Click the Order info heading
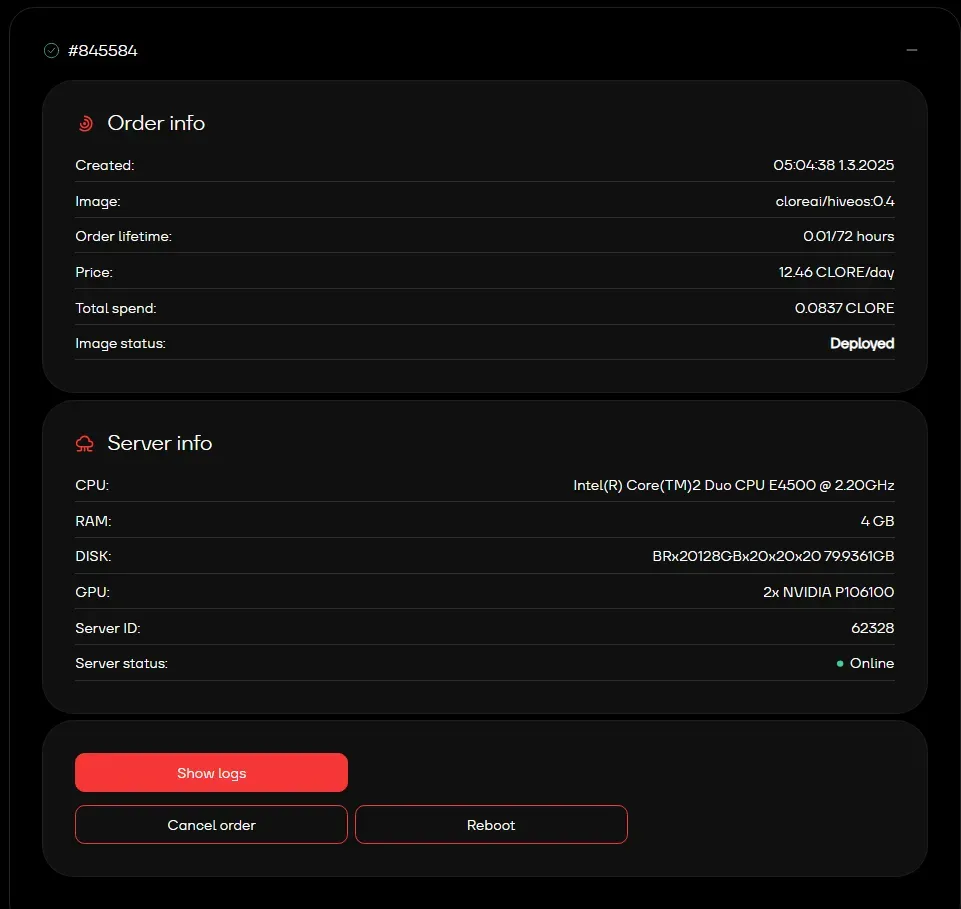 (x=156, y=123)
